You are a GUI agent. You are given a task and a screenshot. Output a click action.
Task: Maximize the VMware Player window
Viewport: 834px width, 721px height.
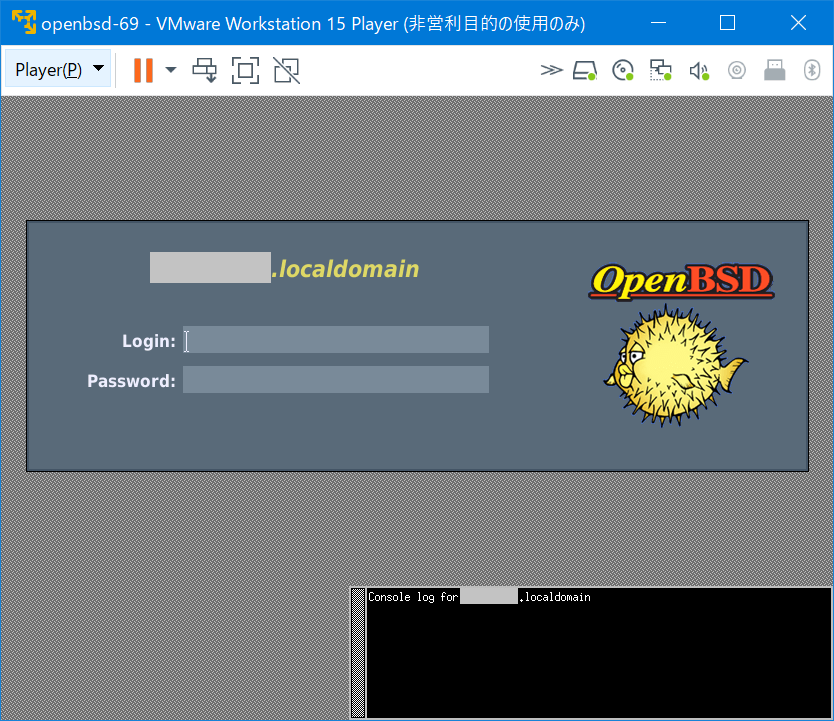pos(727,22)
